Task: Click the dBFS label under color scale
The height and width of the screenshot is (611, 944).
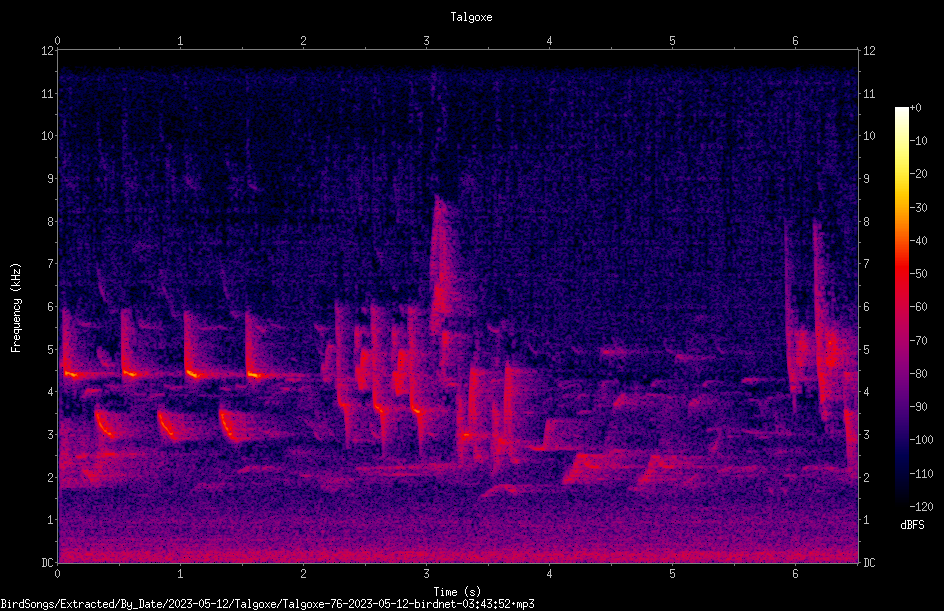Action: (912, 525)
